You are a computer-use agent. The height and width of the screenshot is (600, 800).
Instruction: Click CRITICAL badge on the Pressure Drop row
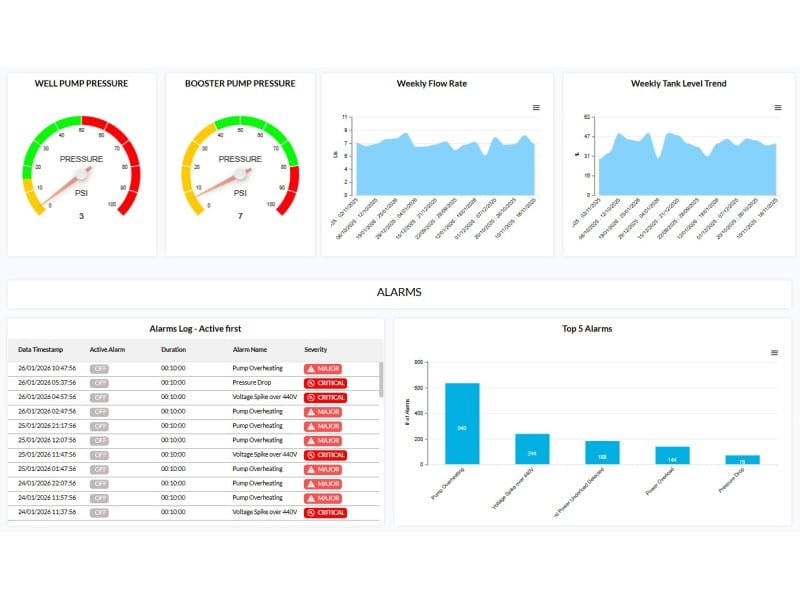click(x=325, y=383)
